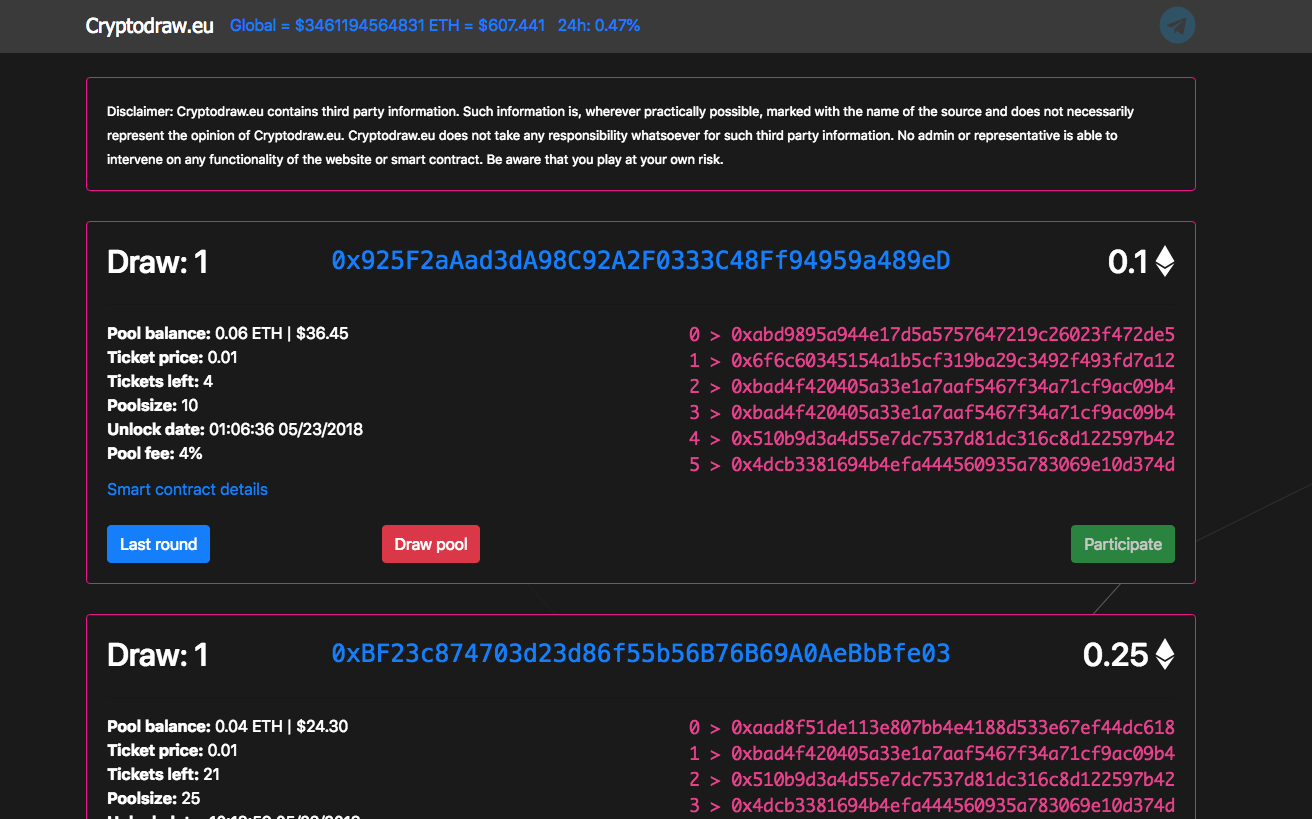The image size is (1312, 819).
Task: Click the Draw: 1 heading of the 0.1 pool
Action: pyautogui.click(x=158, y=262)
